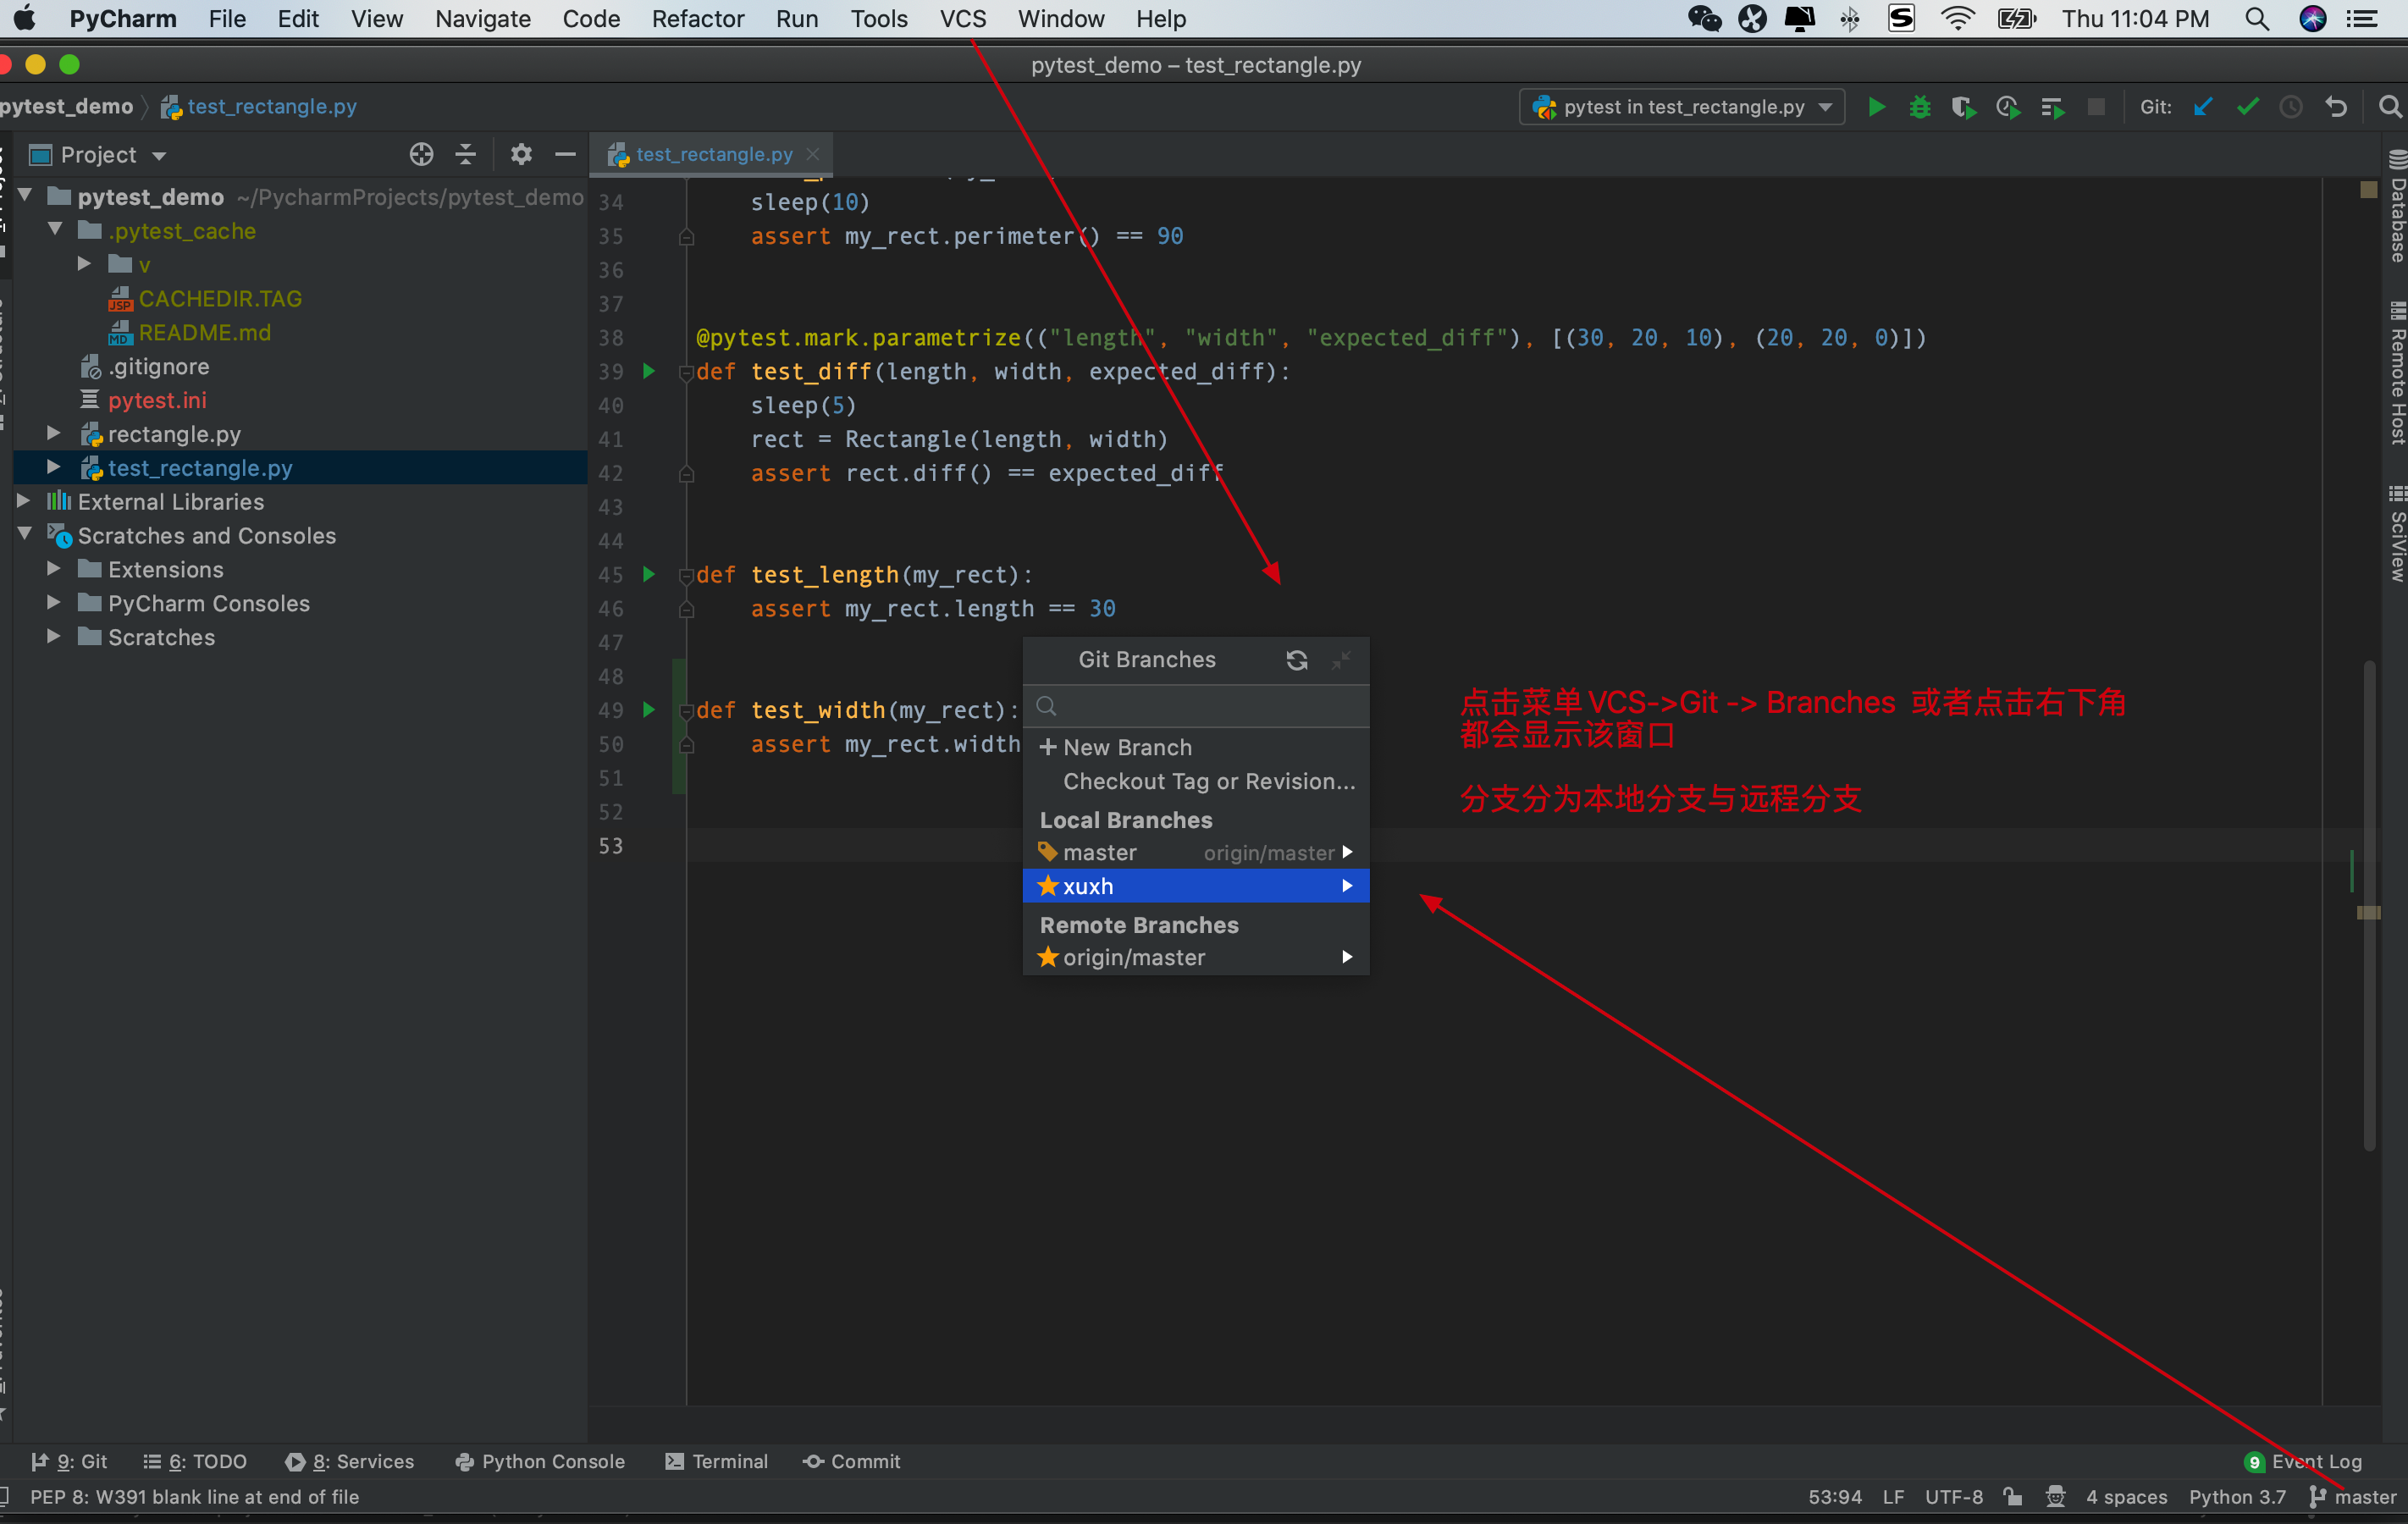Click the greyed Stop square icon
The image size is (2408, 1524).
pos(2096,107)
